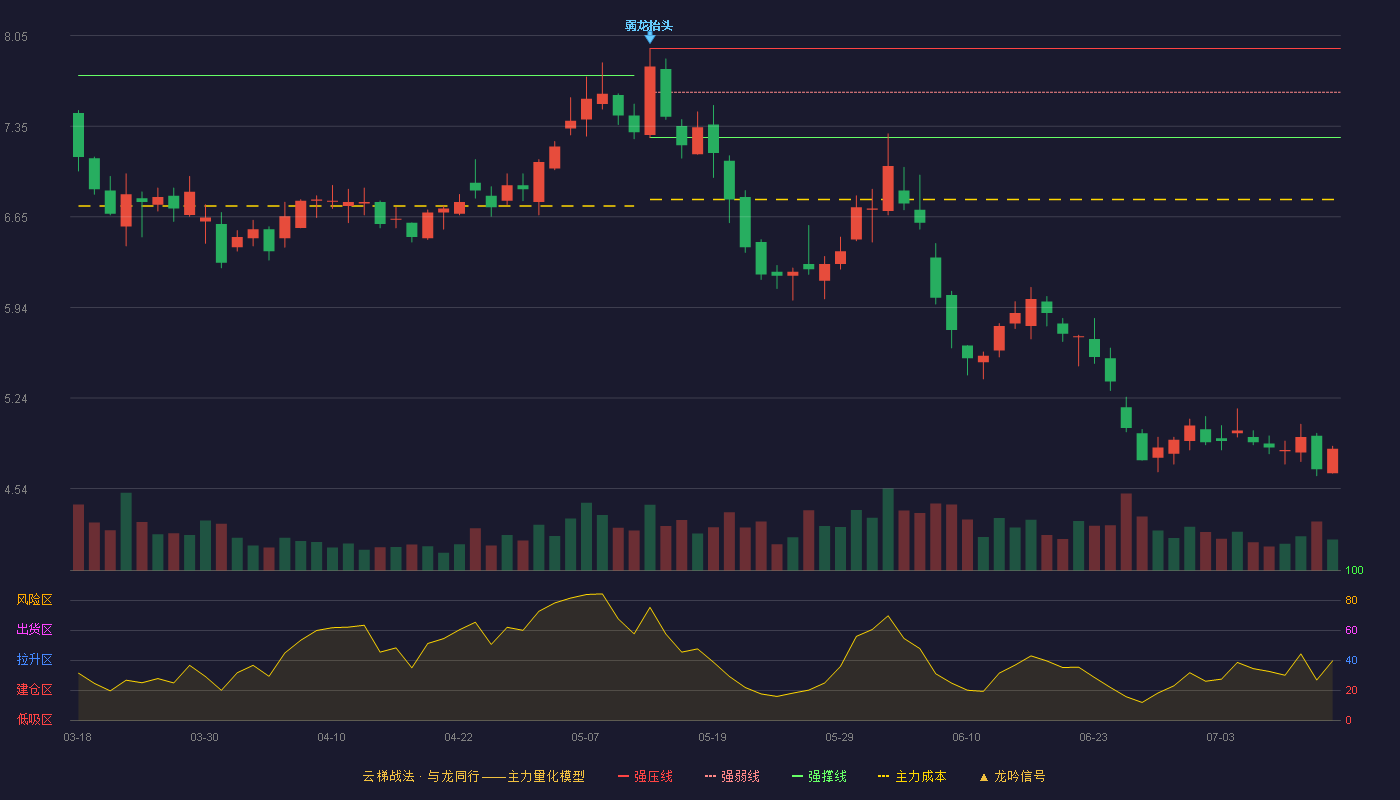The height and width of the screenshot is (800, 1400).
Task: Toggle the 主力成本 legend entry
Action: pos(912,776)
